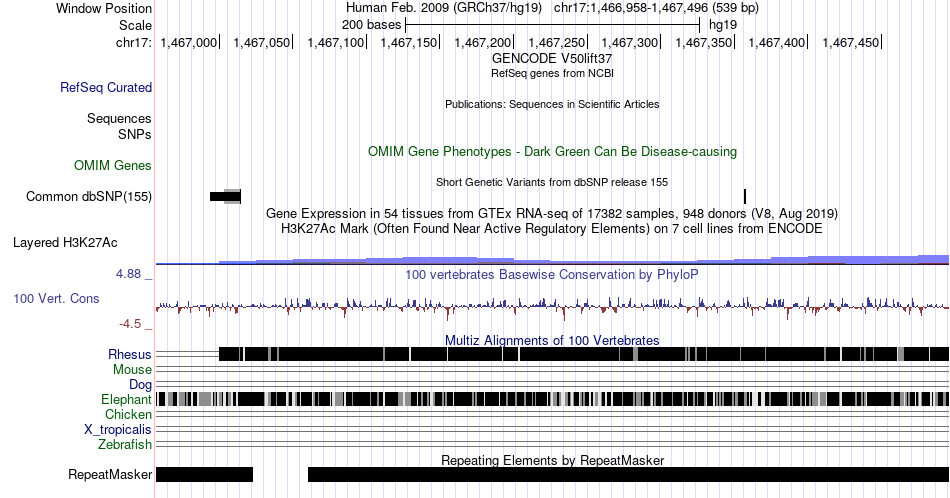Click the 200 bases scale bar
The height and width of the screenshot is (498, 950).
pos(553,25)
